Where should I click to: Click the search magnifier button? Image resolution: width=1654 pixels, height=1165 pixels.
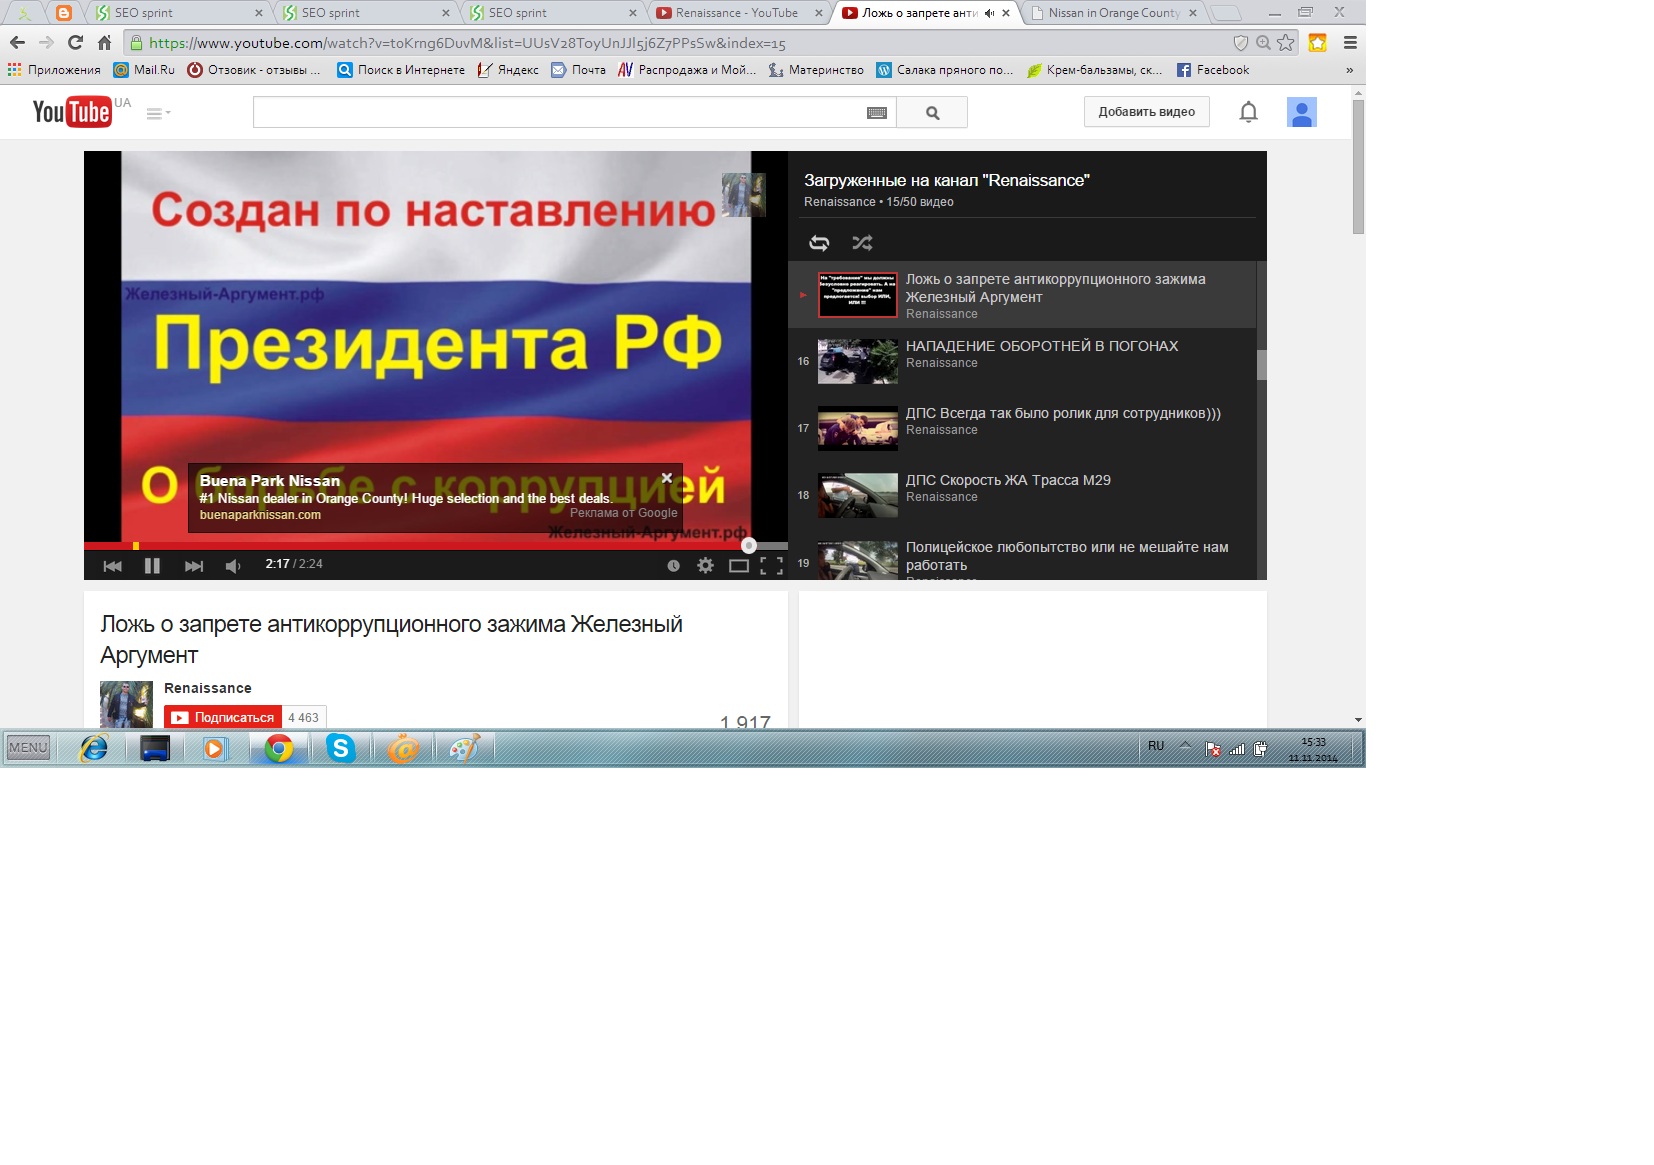(x=932, y=113)
